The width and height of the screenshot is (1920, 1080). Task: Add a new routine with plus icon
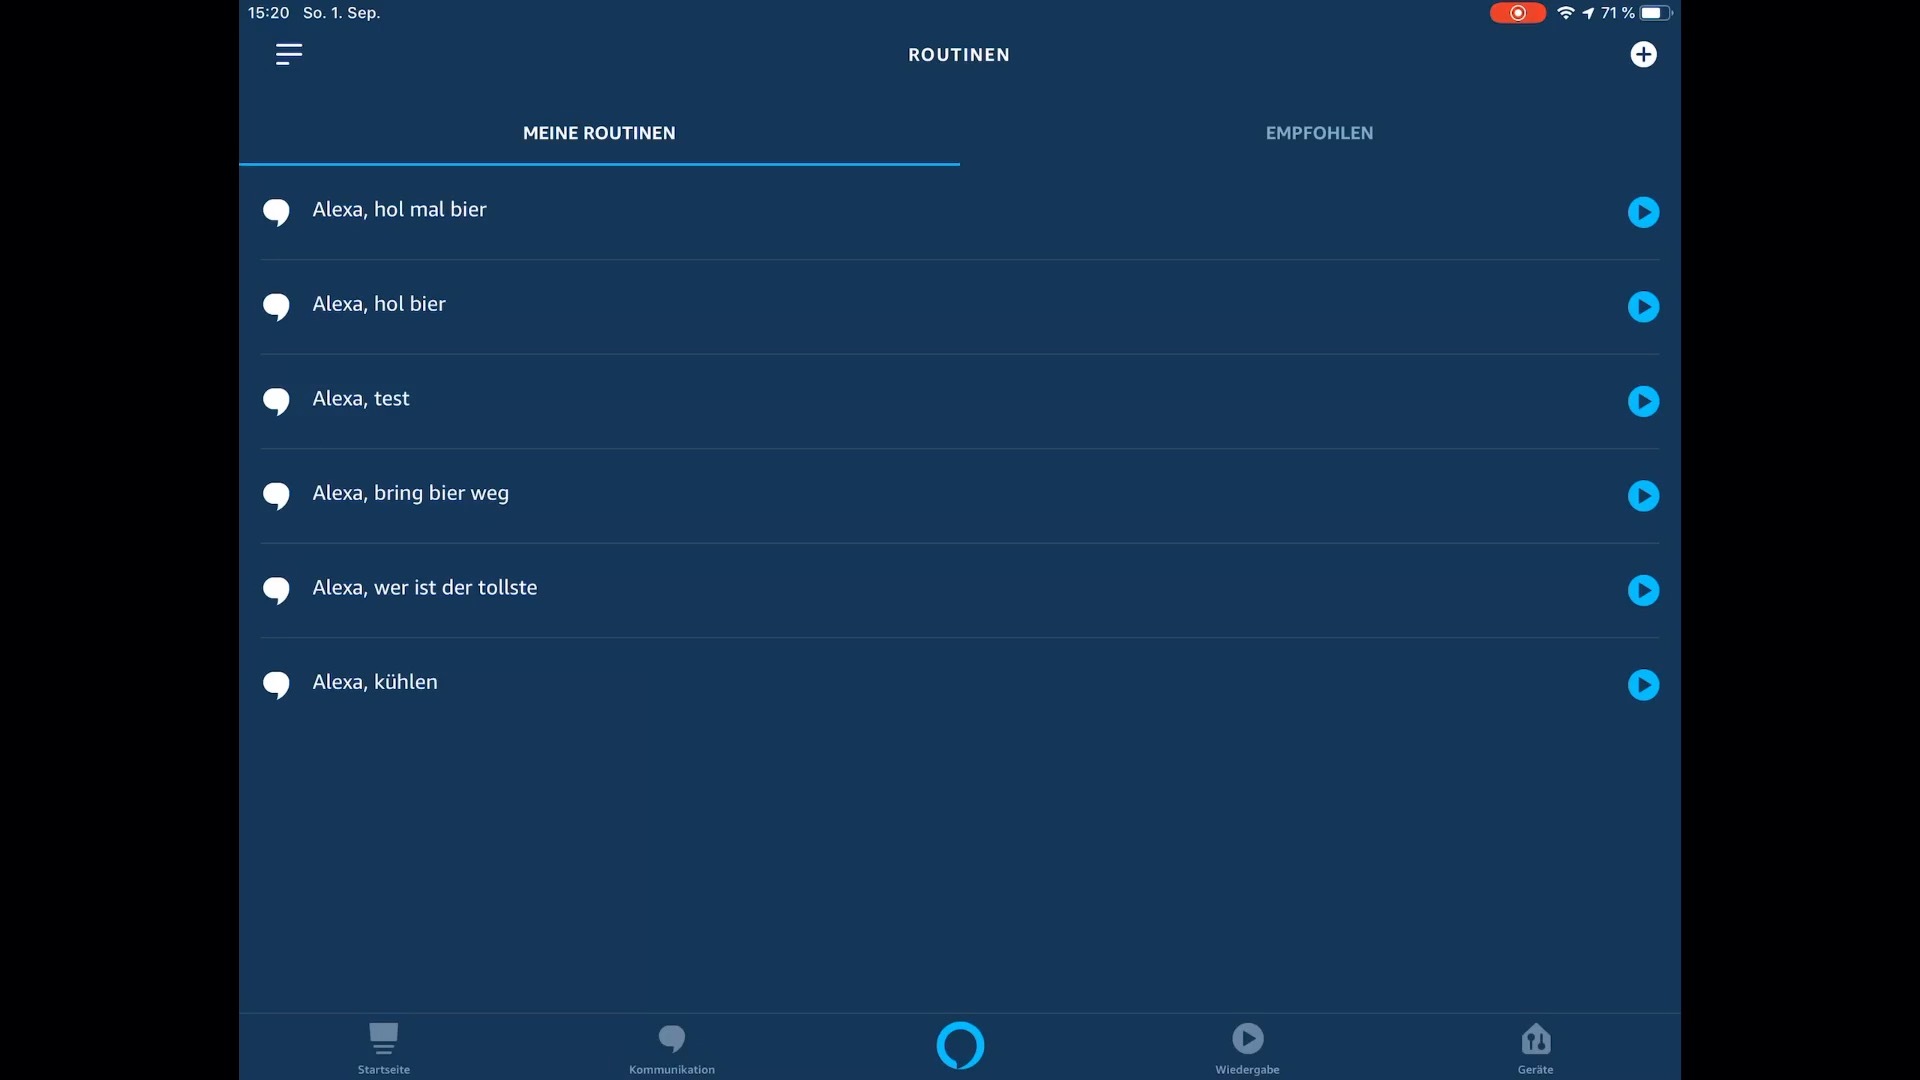point(1643,54)
